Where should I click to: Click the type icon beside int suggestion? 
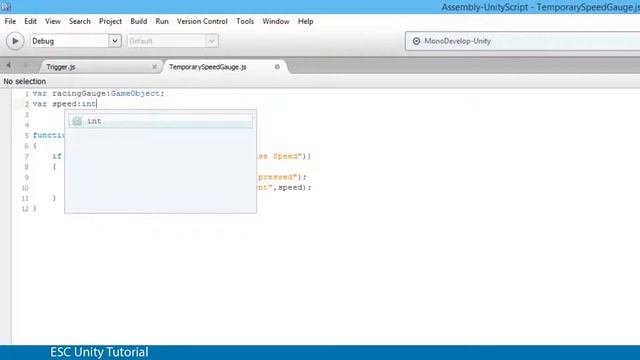[x=77, y=121]
